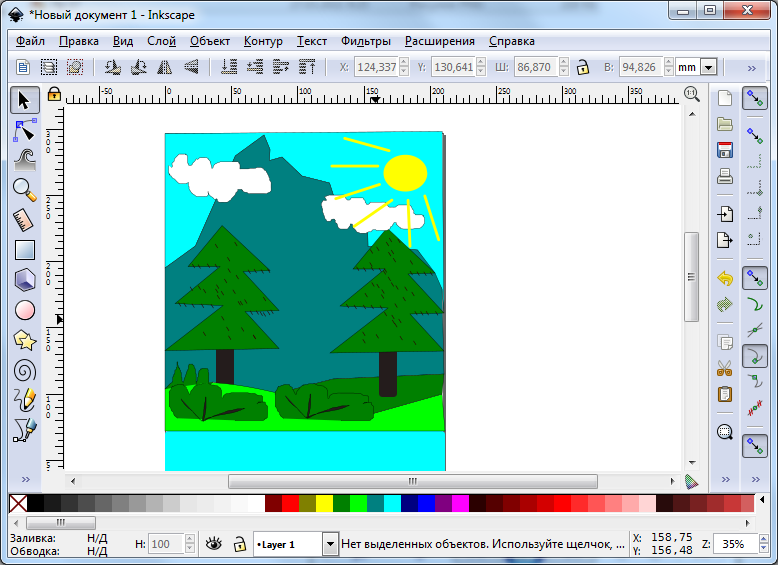The image size is (778, 565).
Task: Select the Spiral tool
Action: tap(24, 371)
